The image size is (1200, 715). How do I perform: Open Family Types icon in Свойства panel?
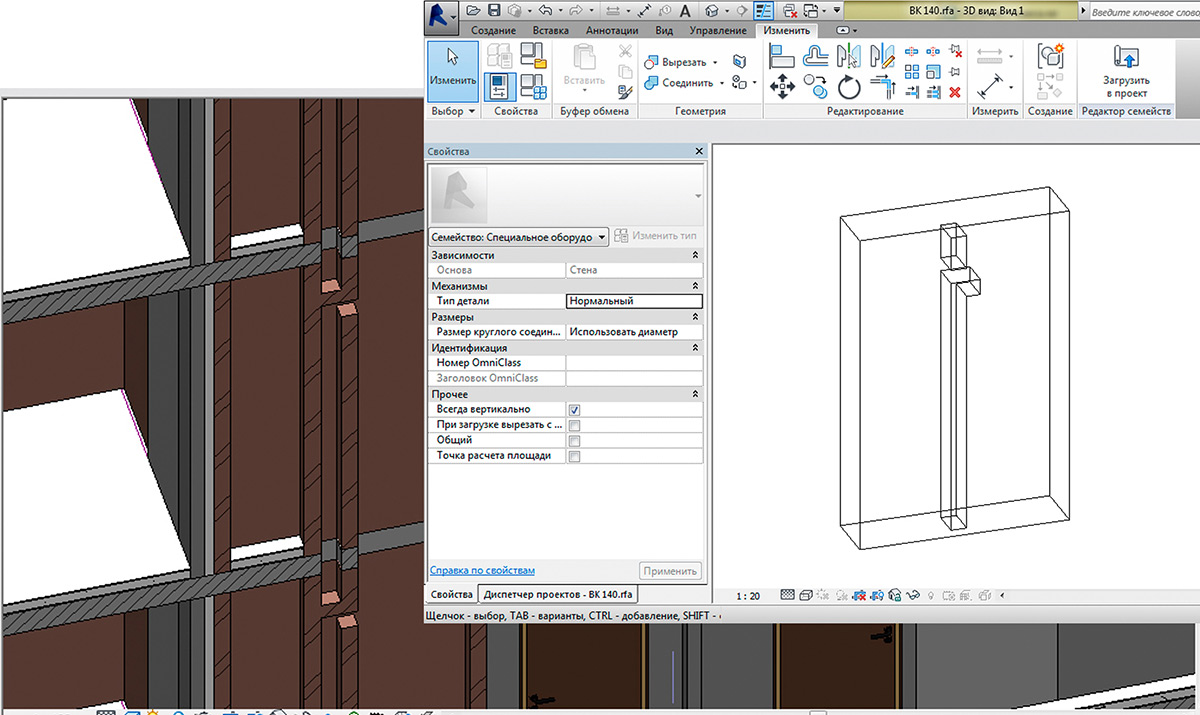coord(533,88)
